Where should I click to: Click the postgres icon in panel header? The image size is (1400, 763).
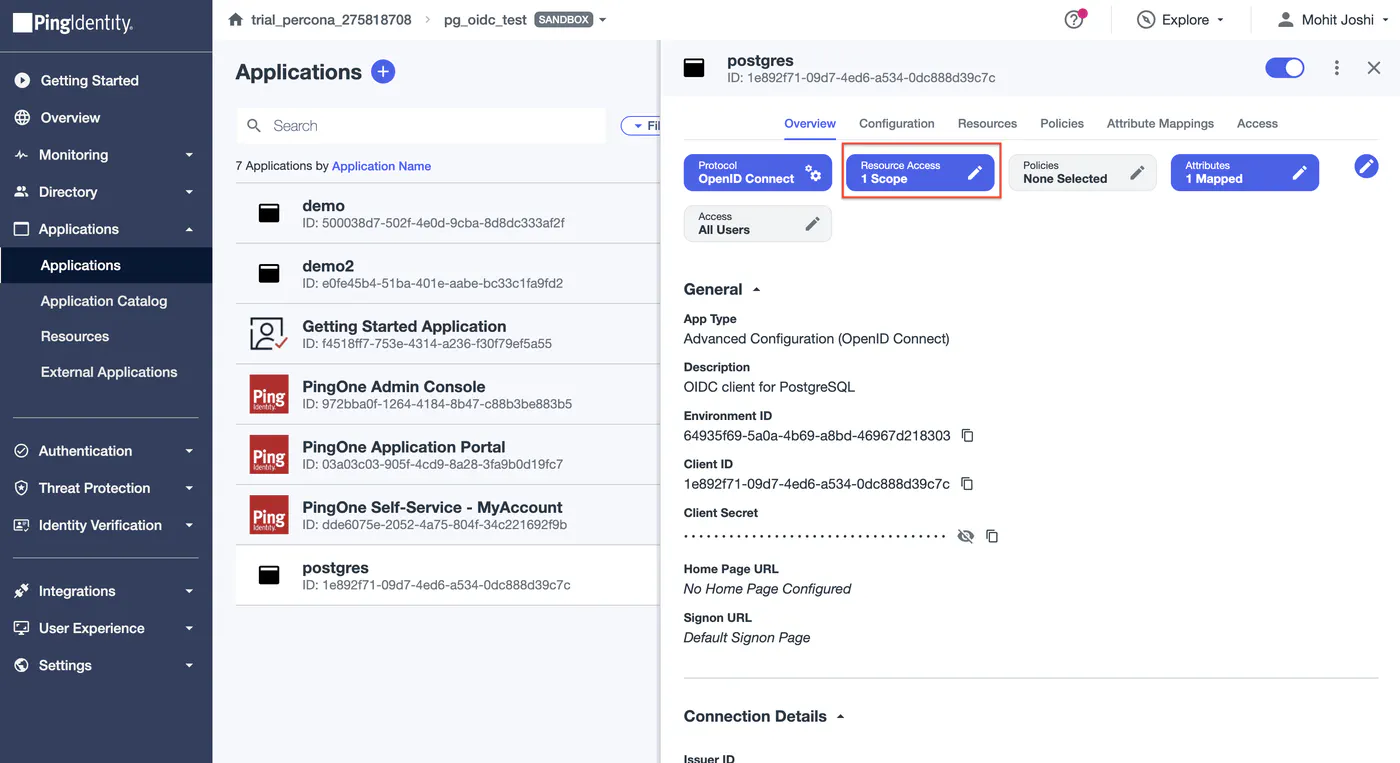[694, 68]
